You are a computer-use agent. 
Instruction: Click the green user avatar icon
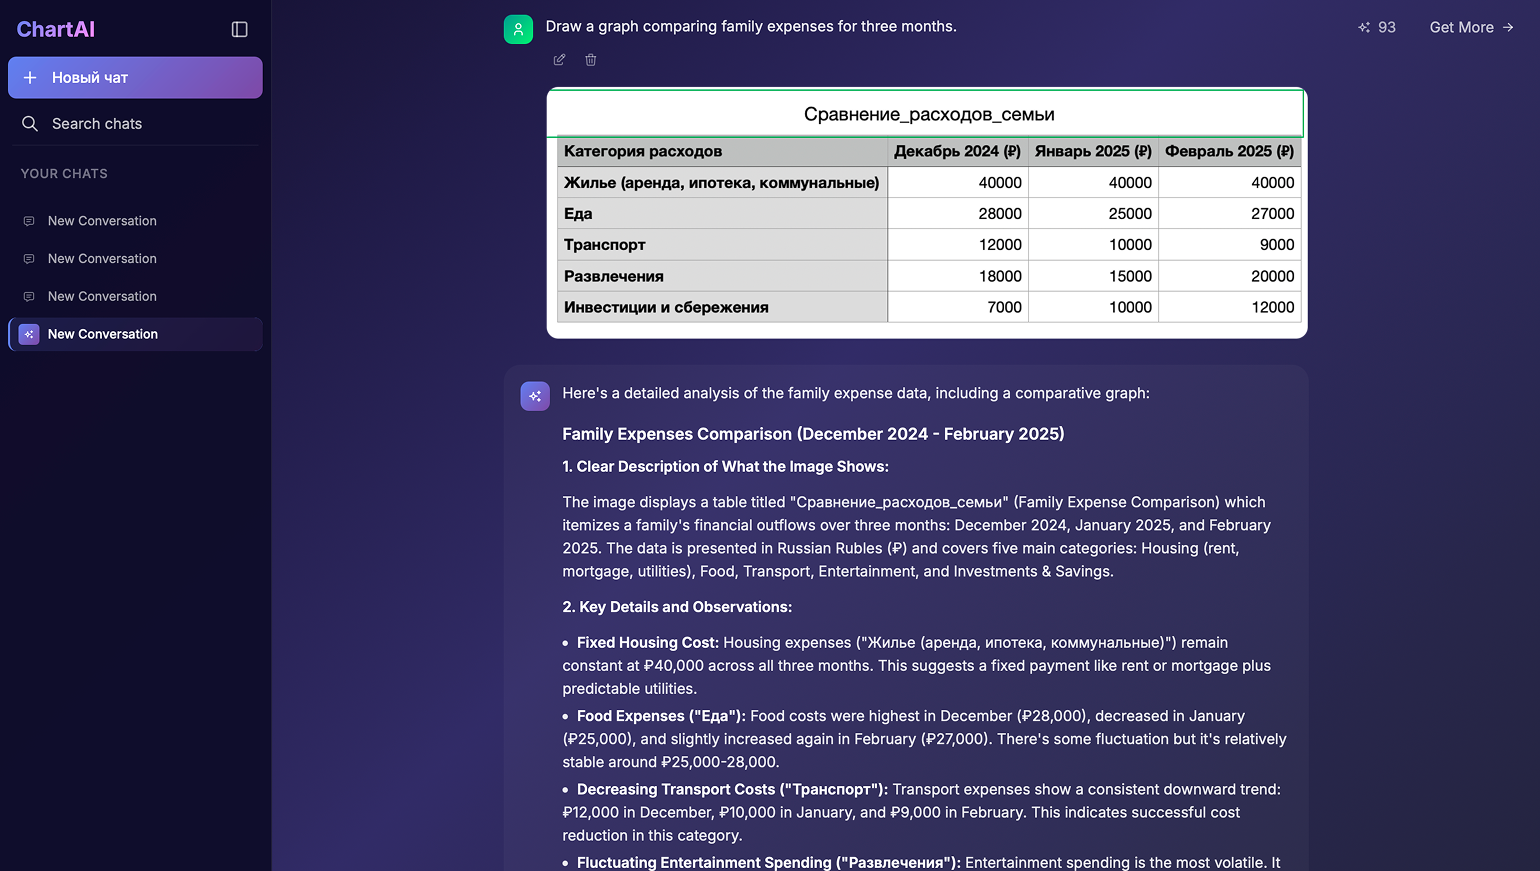518,29
